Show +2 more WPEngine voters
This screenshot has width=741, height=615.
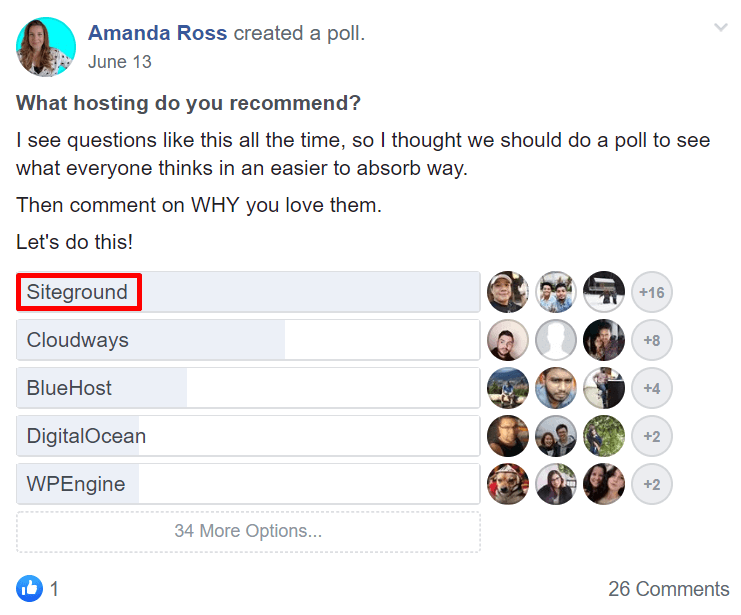(x=652, y=484)
